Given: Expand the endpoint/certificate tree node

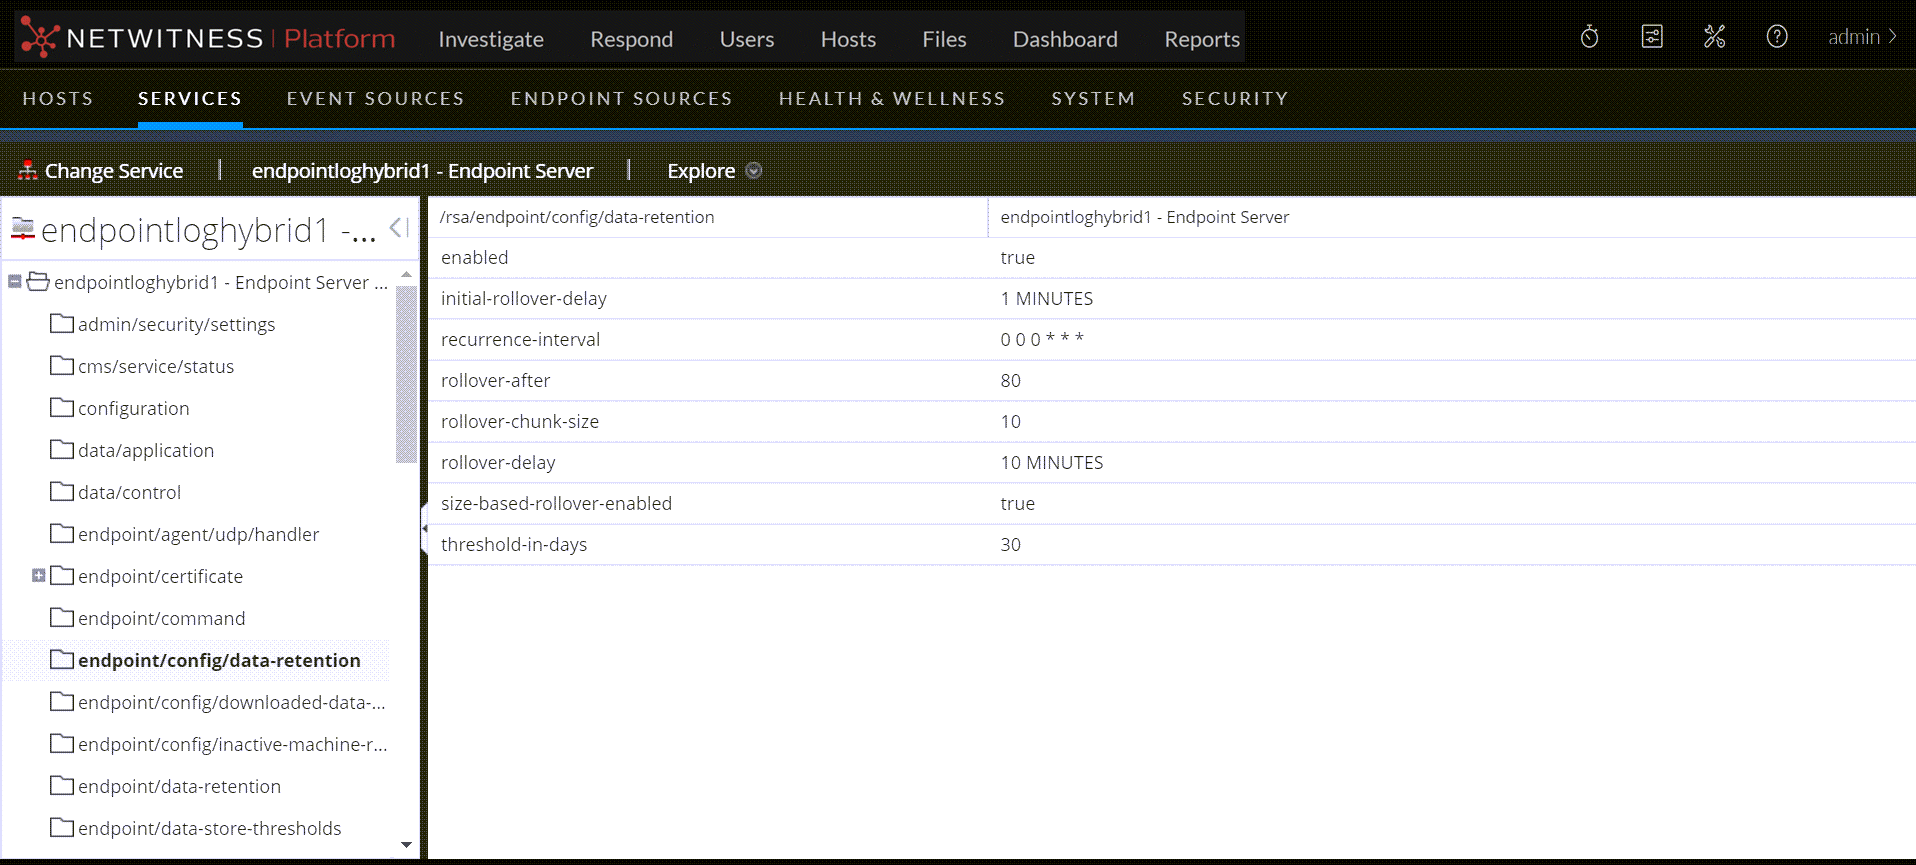Looking at the screenshot, I should click(38, 576).
